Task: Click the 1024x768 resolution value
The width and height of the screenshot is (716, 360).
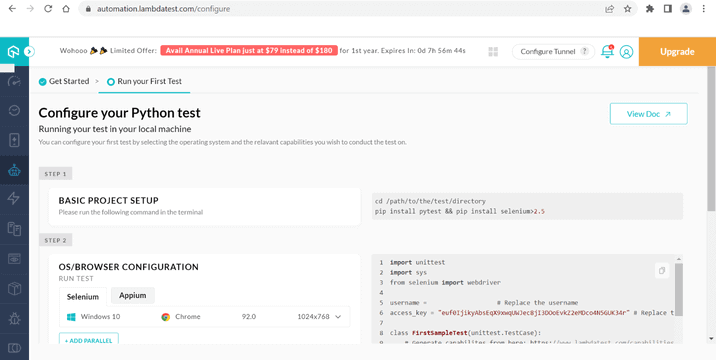Action: click(313, 317)
